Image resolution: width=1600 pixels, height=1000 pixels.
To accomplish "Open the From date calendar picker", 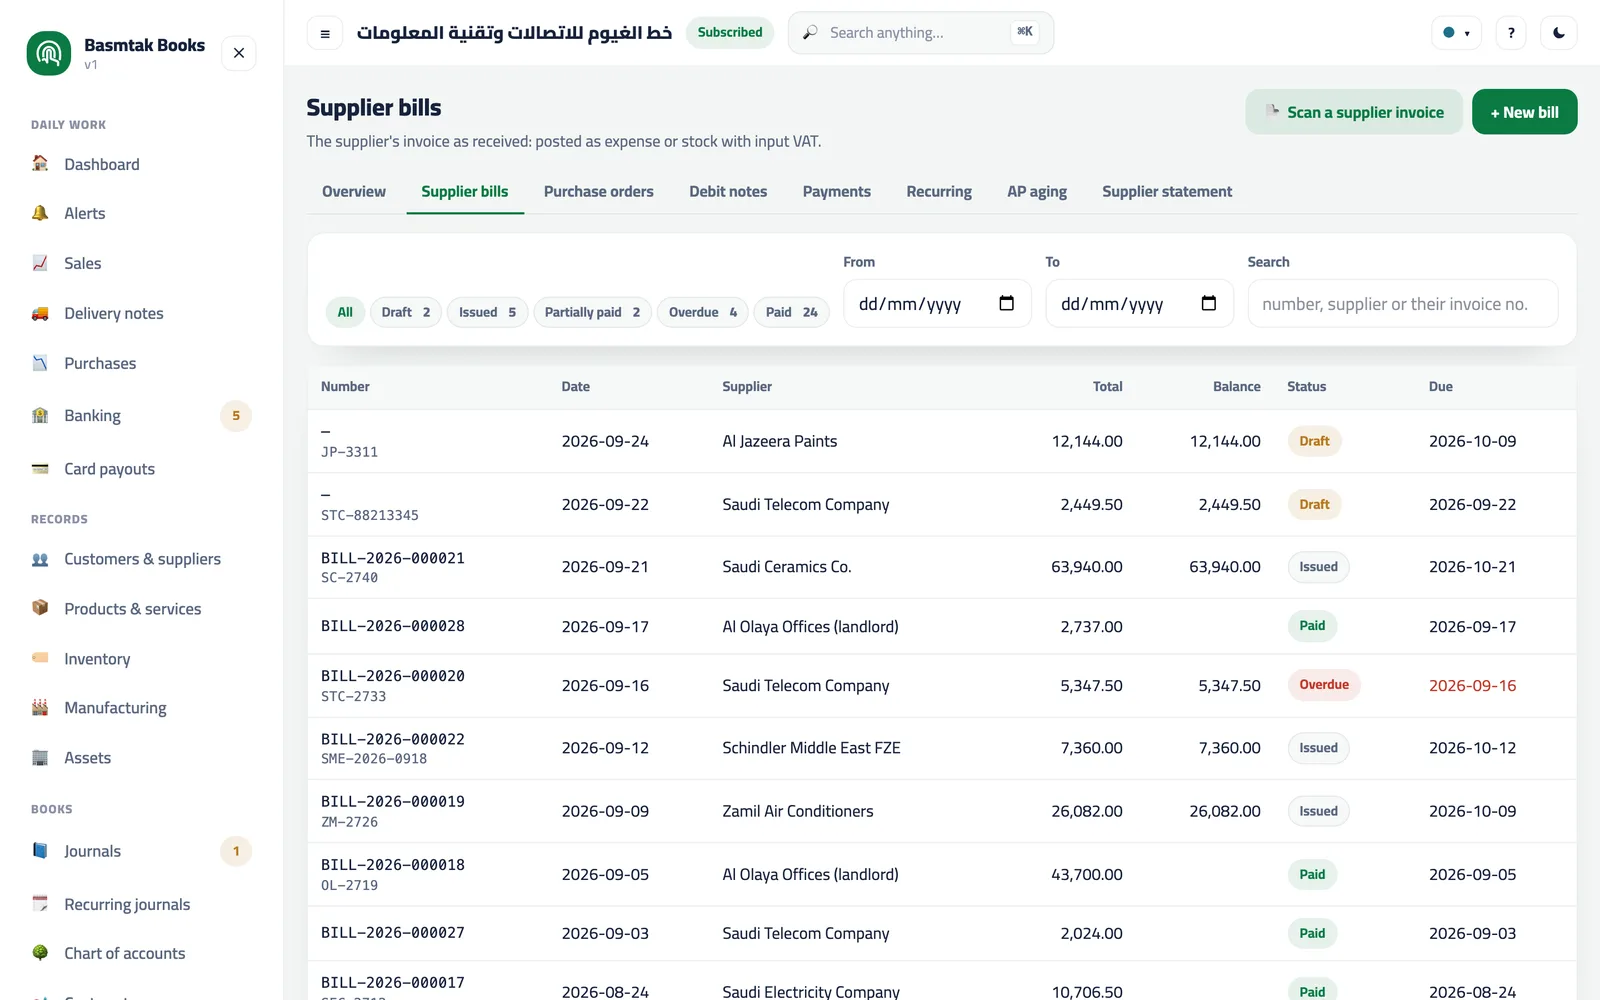I will [x=1007, y=303].
